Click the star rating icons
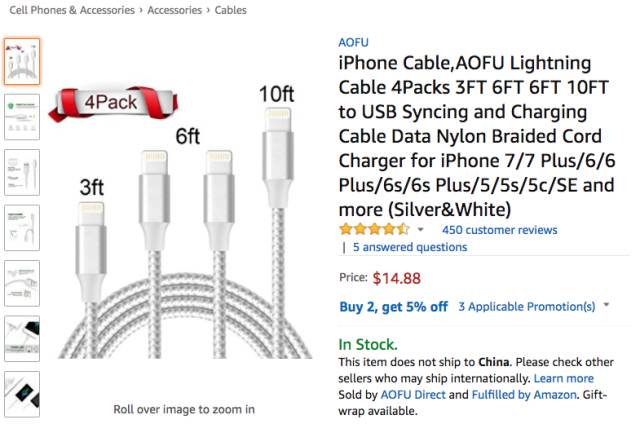The width and height of the screenshot is (640, 424). click(374, 230)
